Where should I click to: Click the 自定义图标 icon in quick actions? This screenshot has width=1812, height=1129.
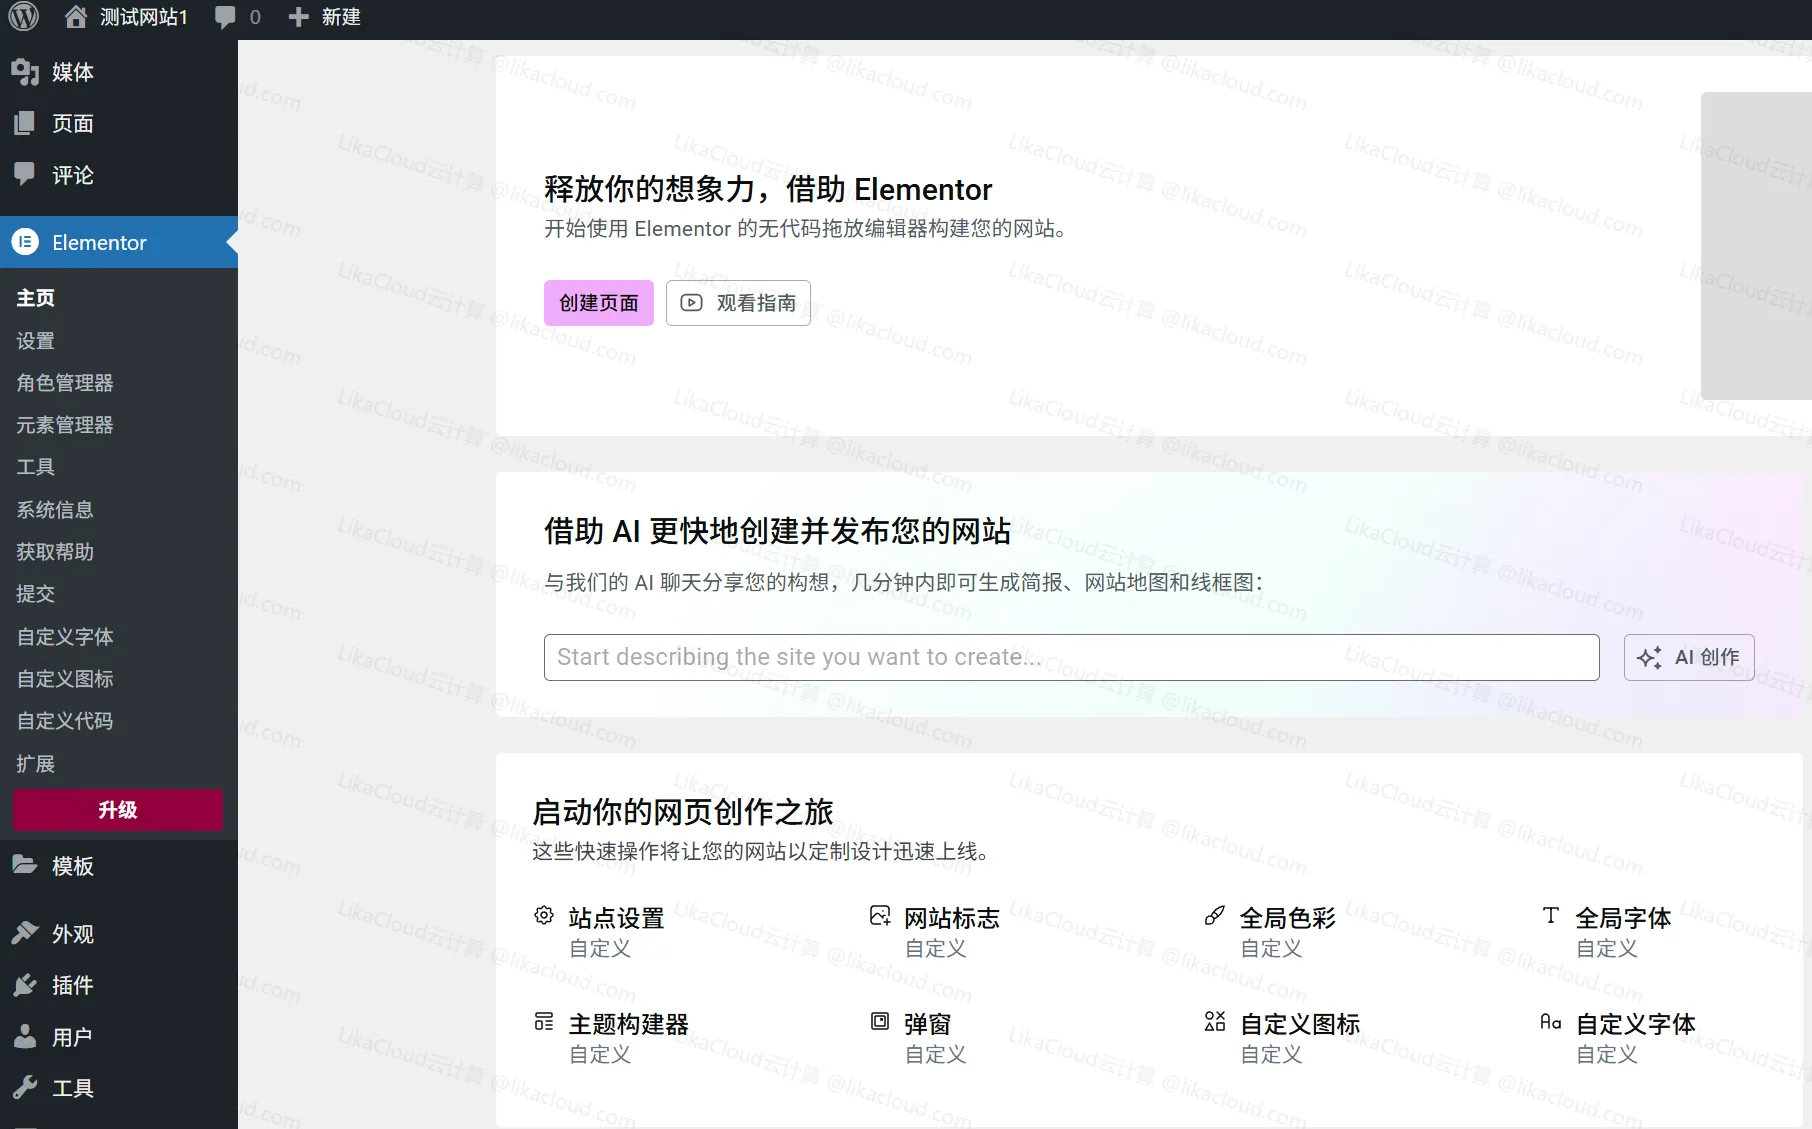click(x=1214, y=1021)
